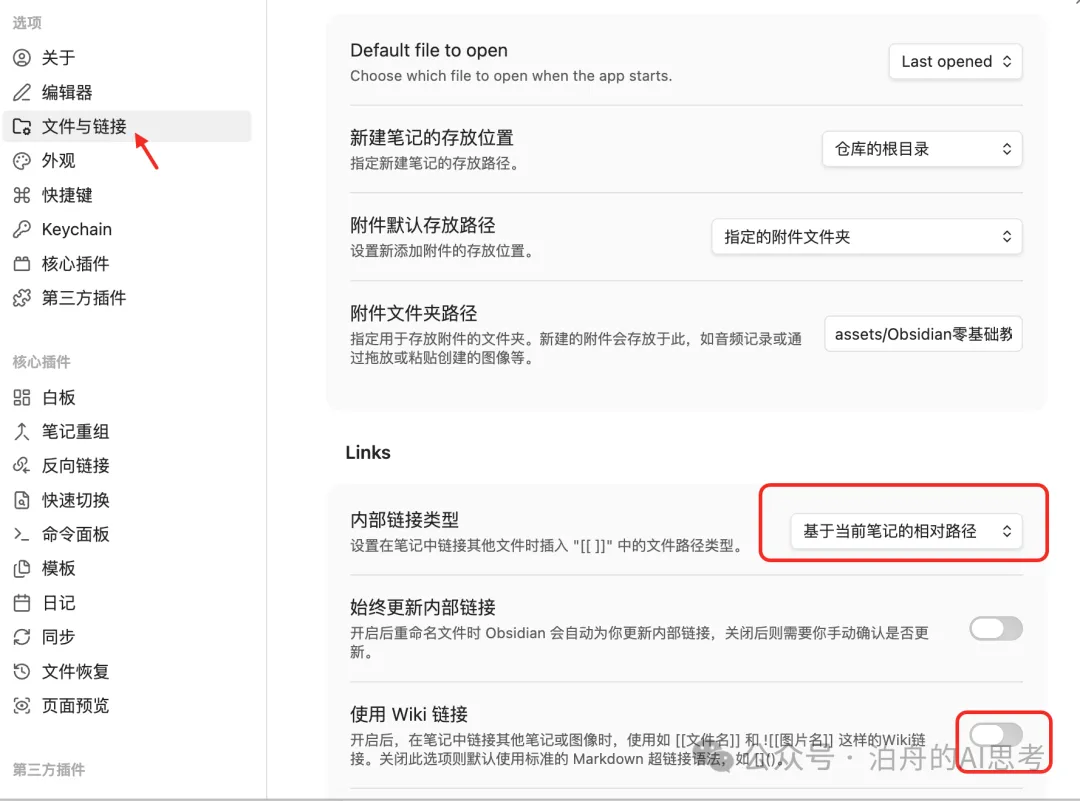Open 同步 plugin options
1080x801 pixels.
[127, 637]
